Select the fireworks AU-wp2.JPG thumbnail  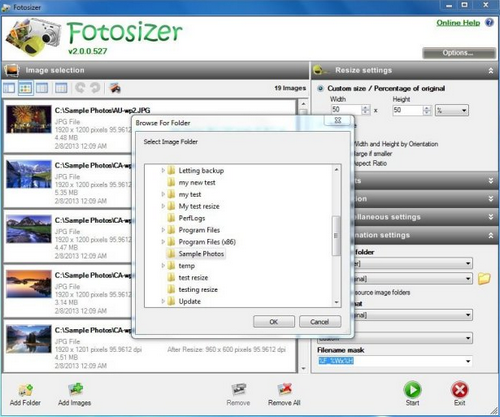(x=29, y=119)
